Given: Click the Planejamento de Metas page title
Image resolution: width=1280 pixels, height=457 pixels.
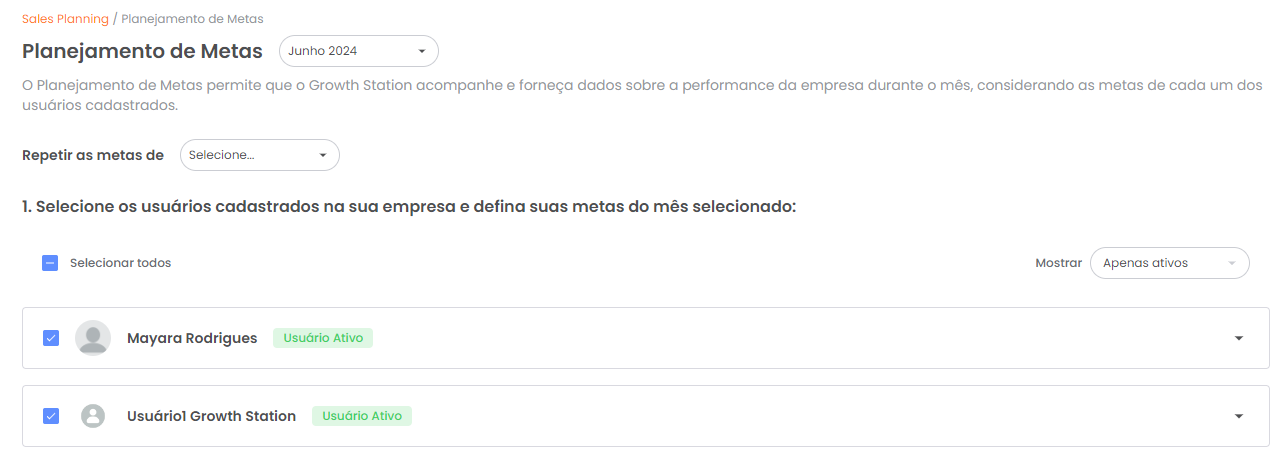Looking at the screenshot, I should click(142, 51).
